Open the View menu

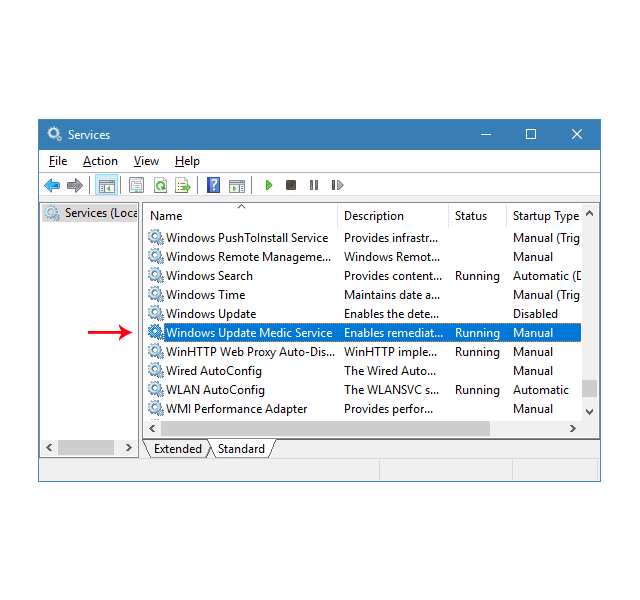pos(146,161)
